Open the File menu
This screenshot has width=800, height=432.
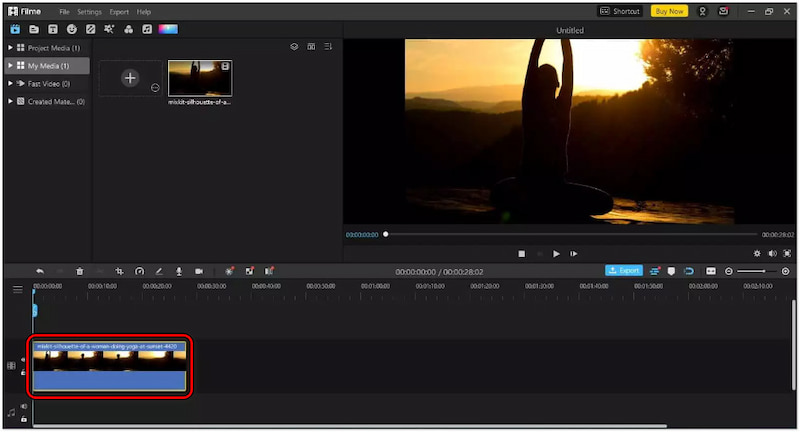(x=64, y=11)
